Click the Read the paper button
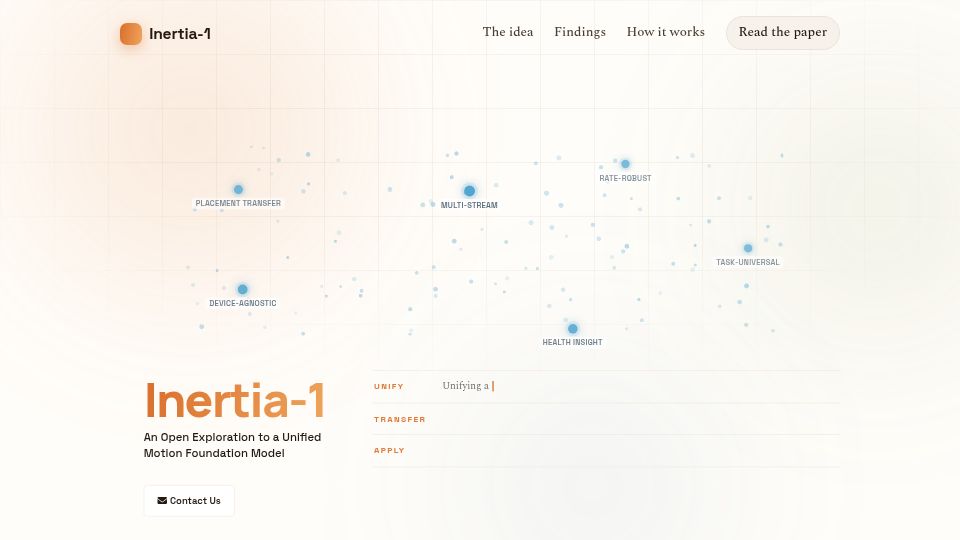Image resolution: width=960 pixels, height=540 pixels. (x=782, y=32)
